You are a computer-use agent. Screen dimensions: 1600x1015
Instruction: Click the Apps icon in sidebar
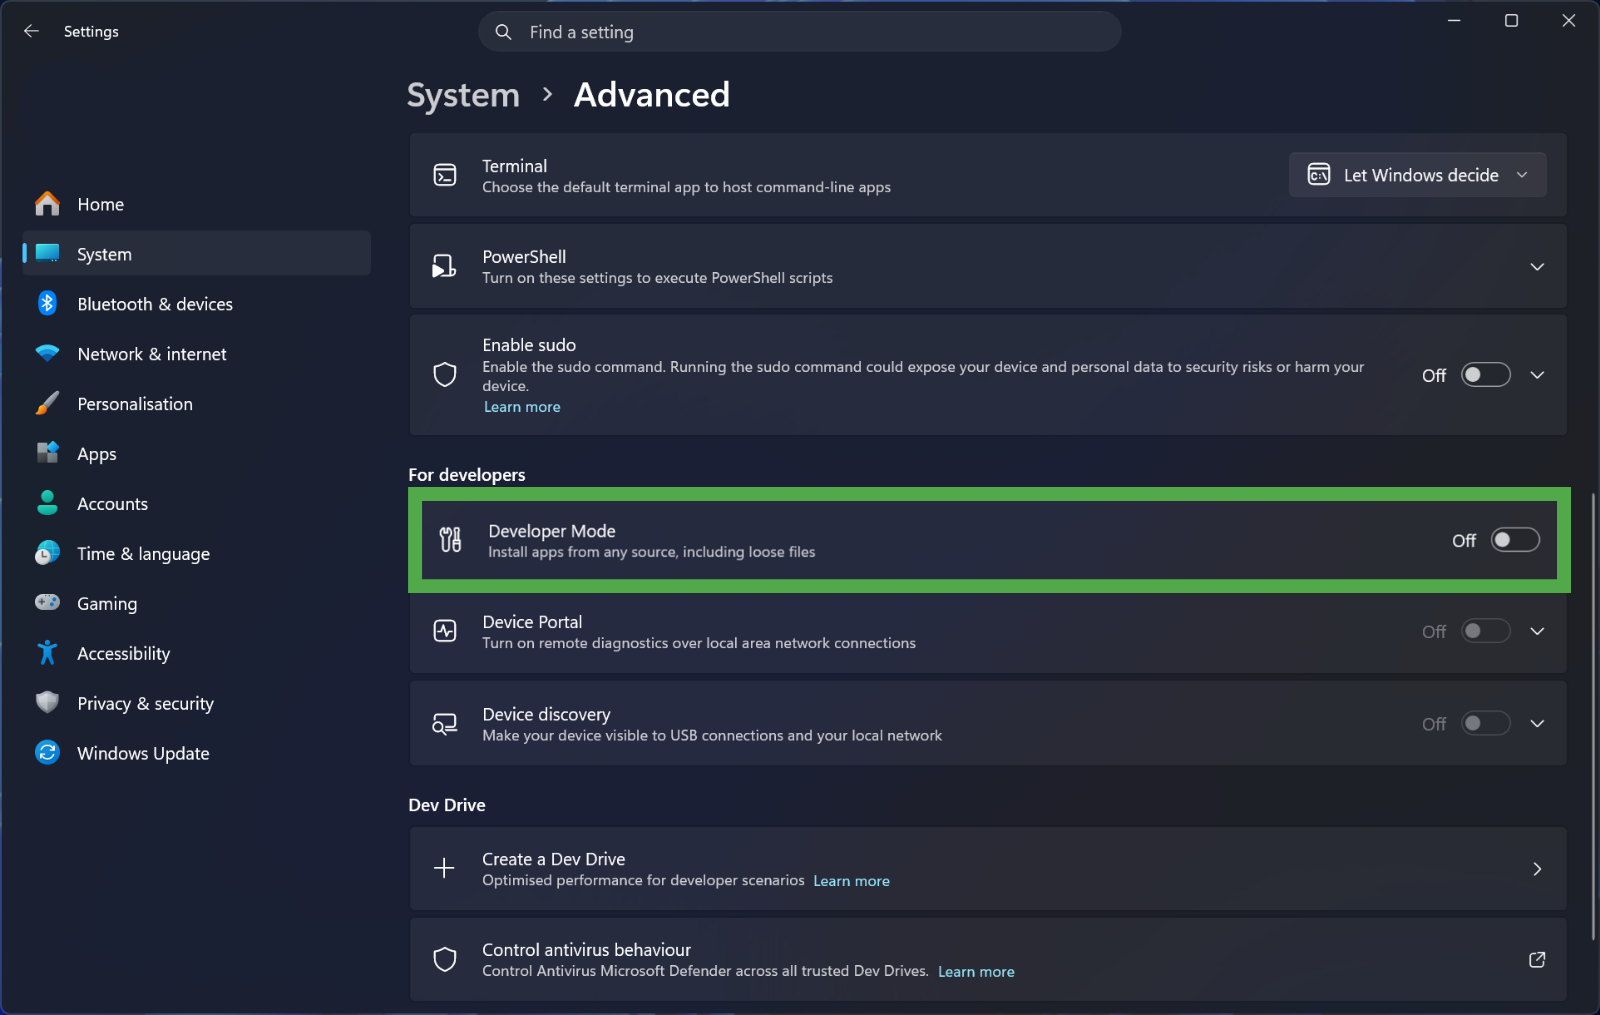47,453
